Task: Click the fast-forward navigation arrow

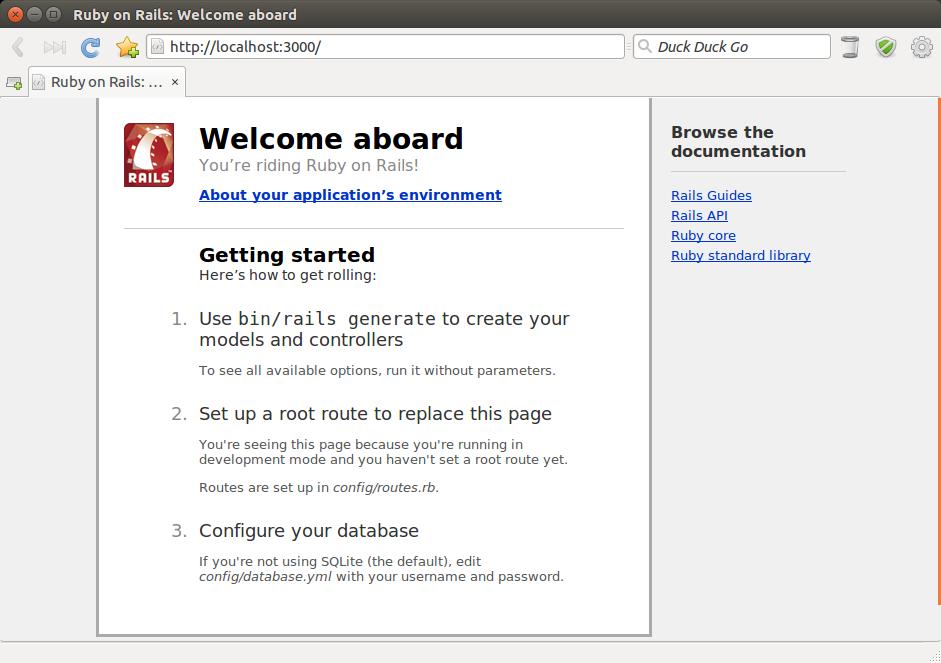Action: [55, 47]
